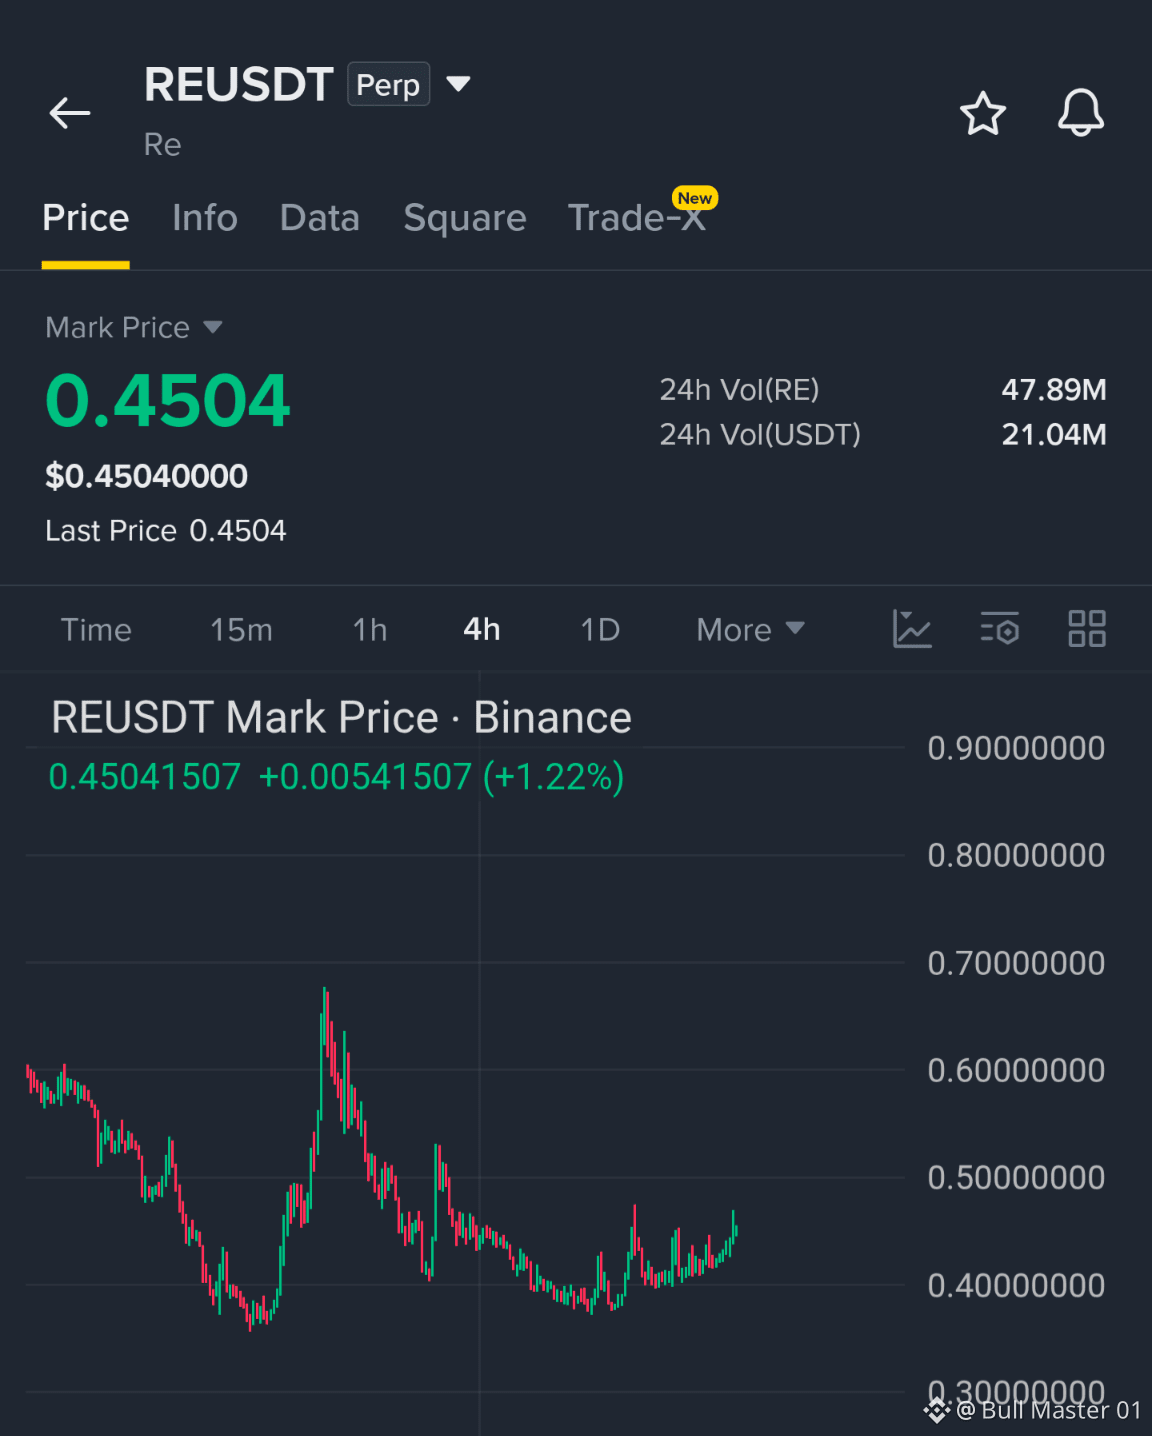Image resolution: width=1152 pixels, height=1436 pixels.
Task: Select the 15m chart interval
Action: (x=241, y=629)
